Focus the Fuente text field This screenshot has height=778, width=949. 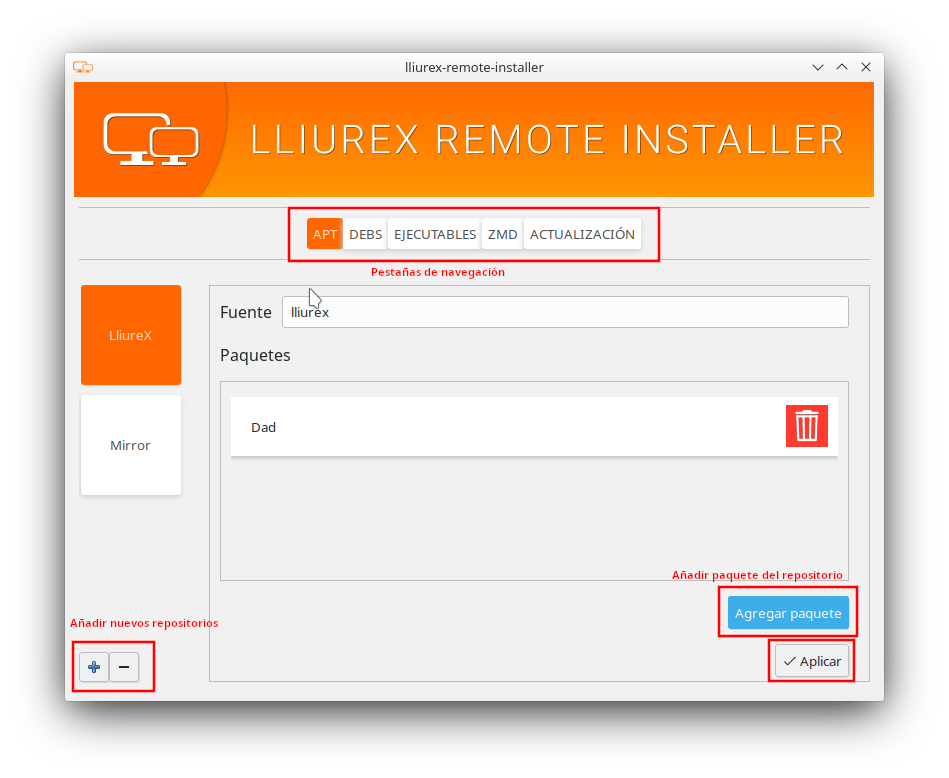[565, 312]
